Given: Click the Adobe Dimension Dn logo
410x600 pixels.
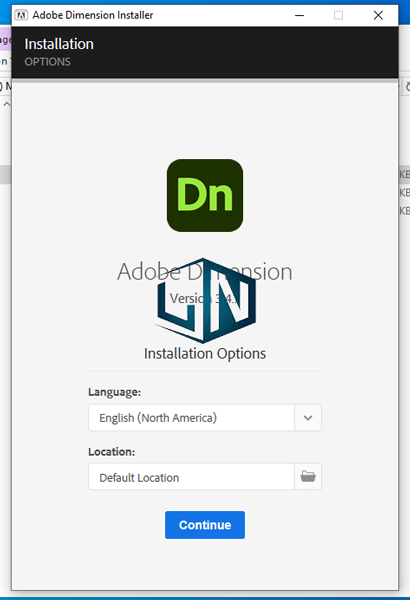Looking at the screenshot, I should point(205,195).
